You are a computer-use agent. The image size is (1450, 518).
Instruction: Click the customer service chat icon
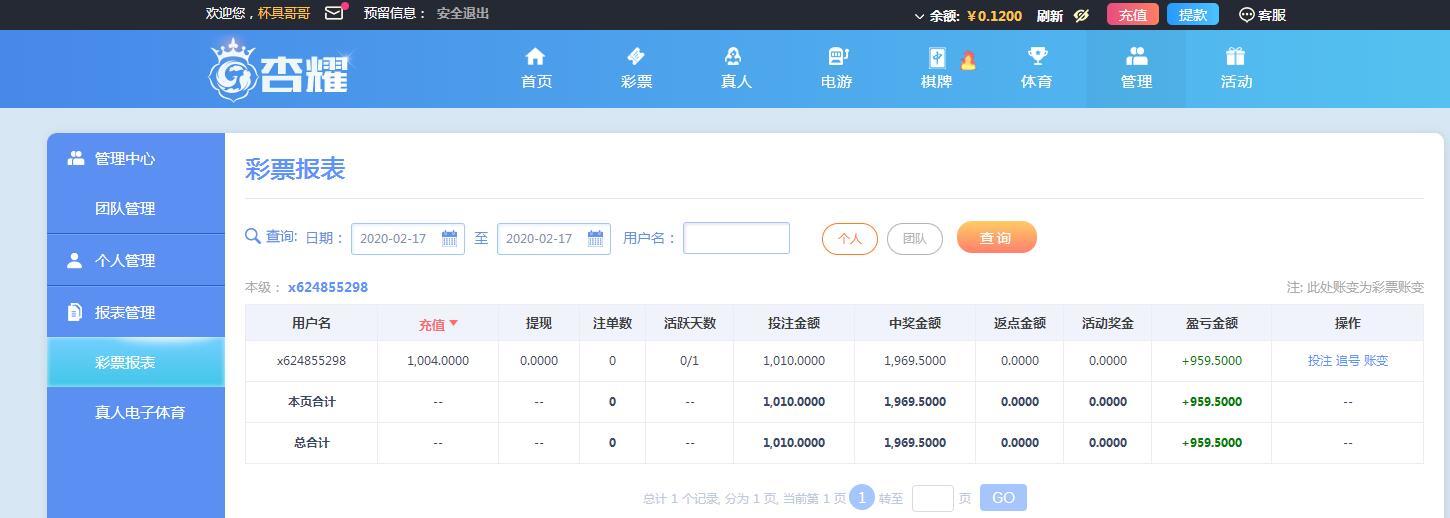1246,15
